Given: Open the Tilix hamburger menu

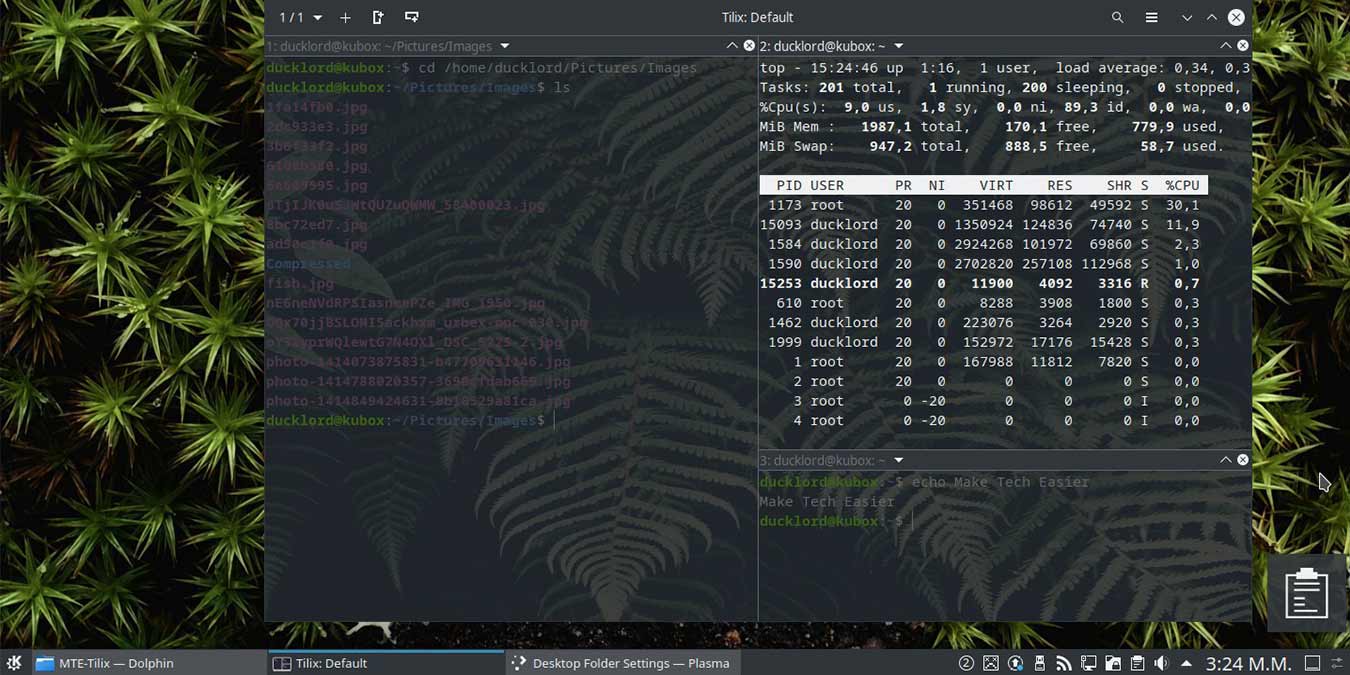Looking at the screenshot, I should click(1151, 17).
